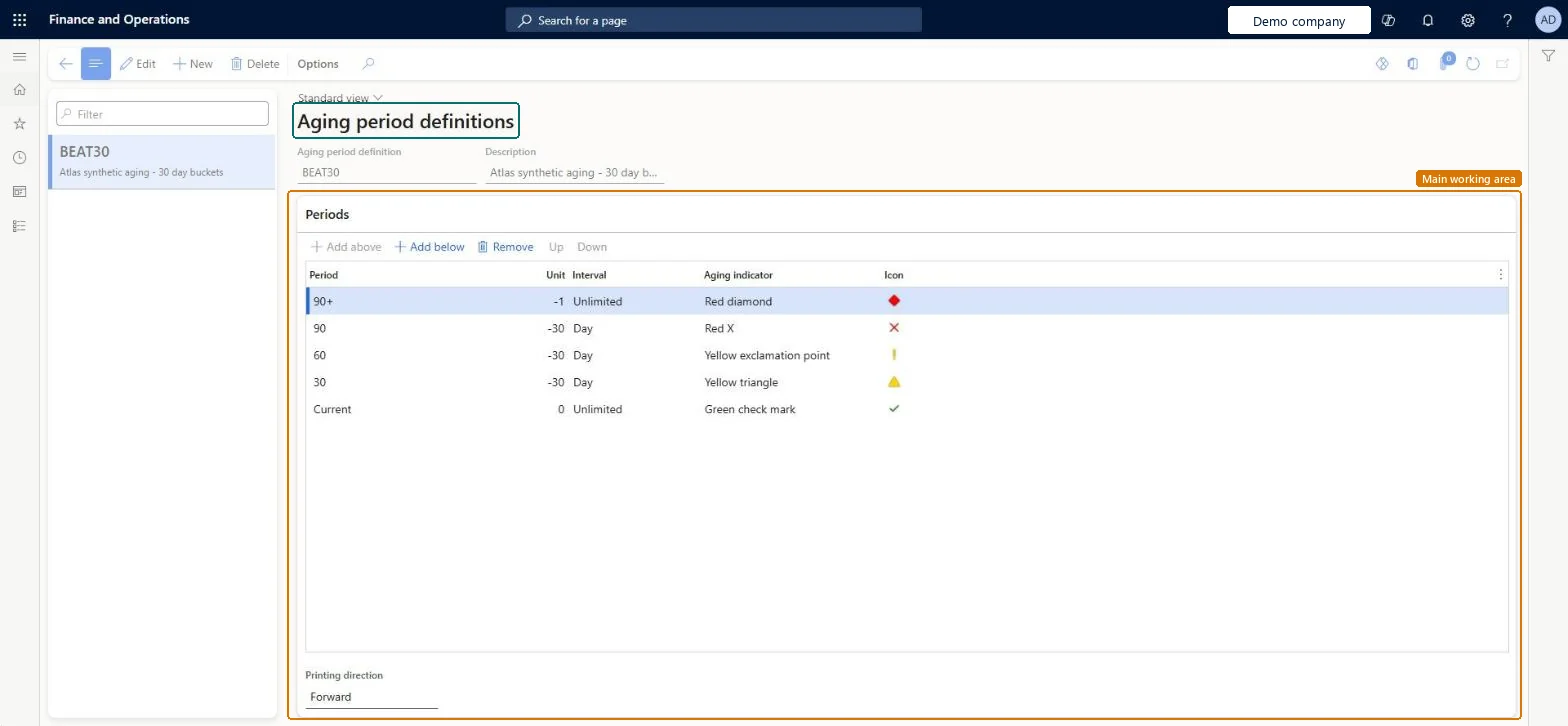Sort by the Period column header
The image size is (1568, 726).
click(323, 275)
